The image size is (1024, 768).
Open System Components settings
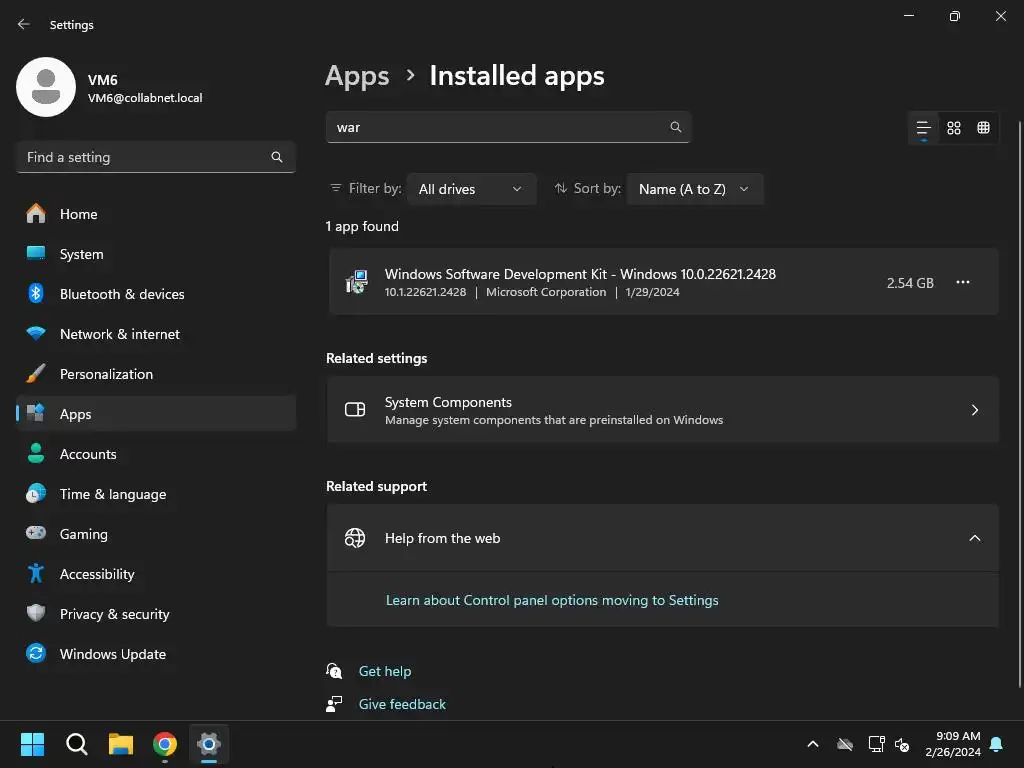pos(662,410)
